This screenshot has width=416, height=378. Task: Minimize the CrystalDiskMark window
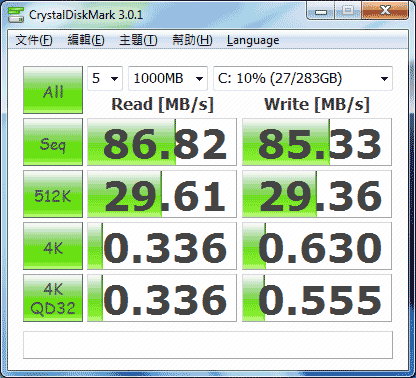321,11
